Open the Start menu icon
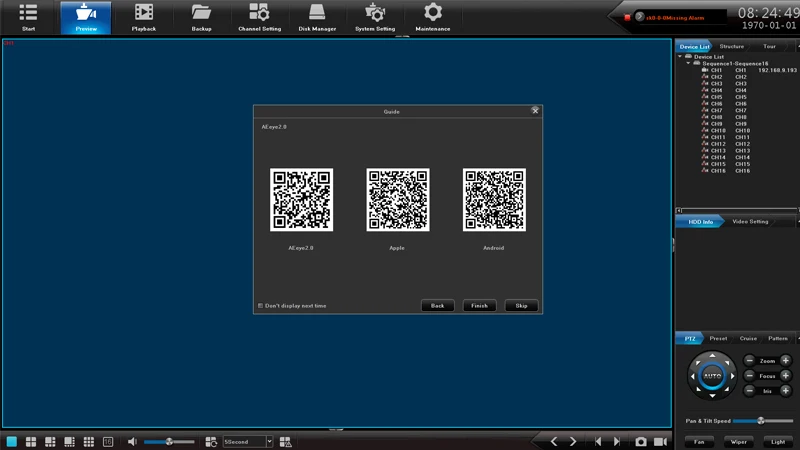The image size is (800, 450). (x=28, y=18)
